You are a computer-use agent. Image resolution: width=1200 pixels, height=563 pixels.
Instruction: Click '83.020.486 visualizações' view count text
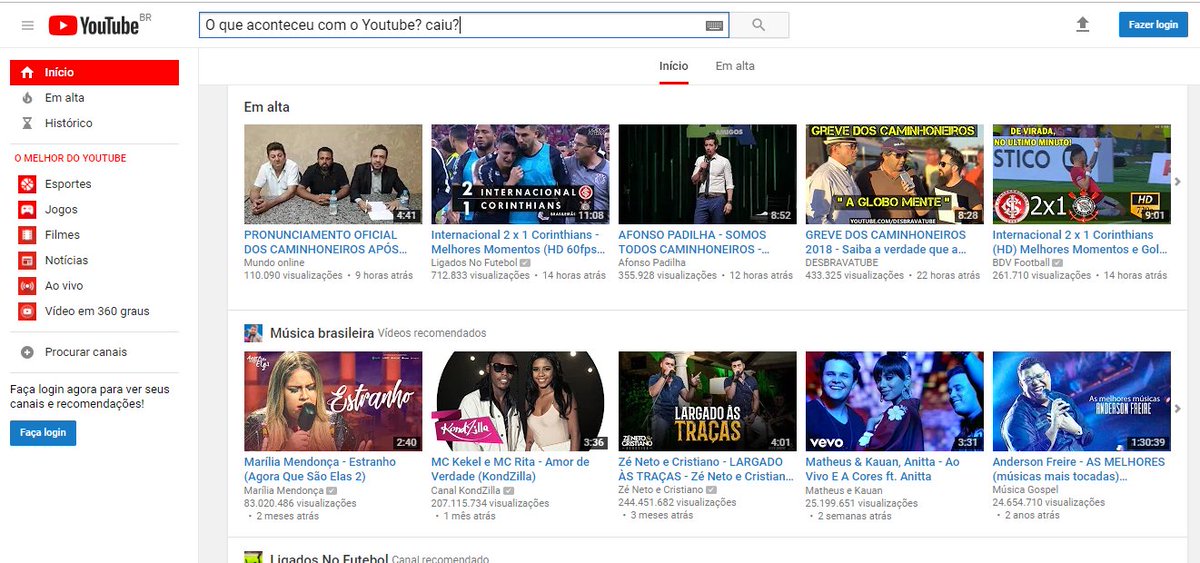click(300, 503)
